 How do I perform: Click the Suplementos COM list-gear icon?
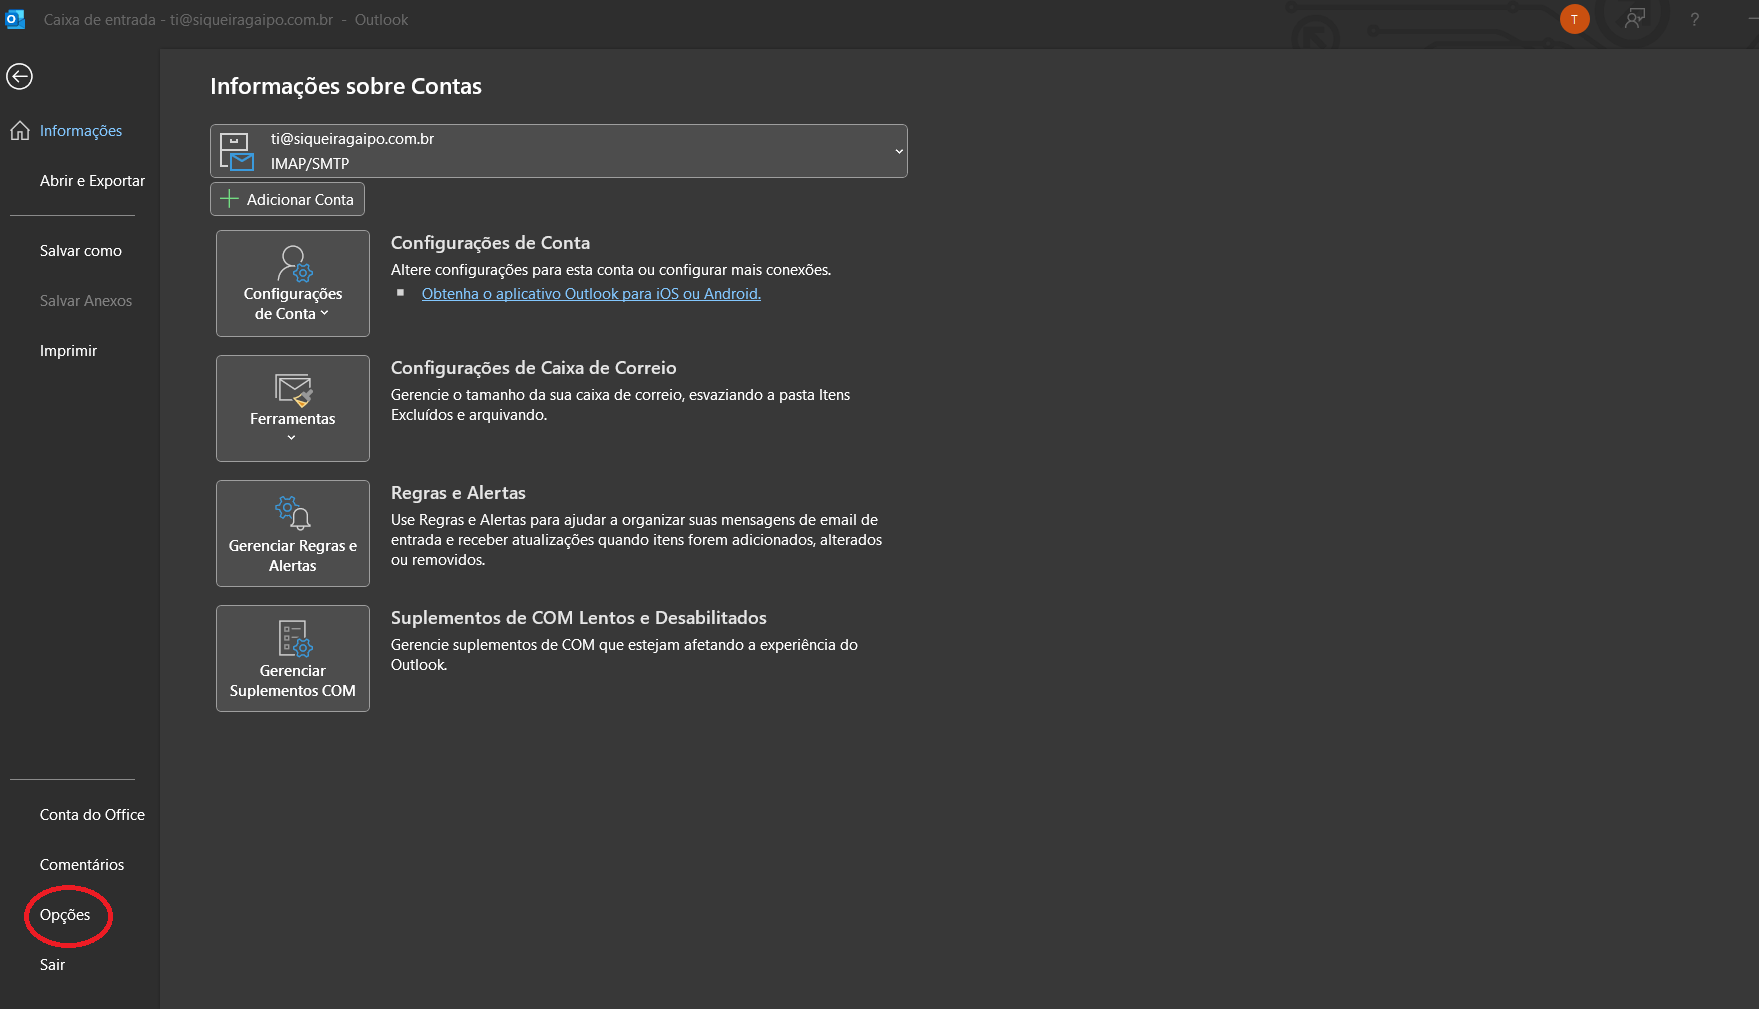295,639
